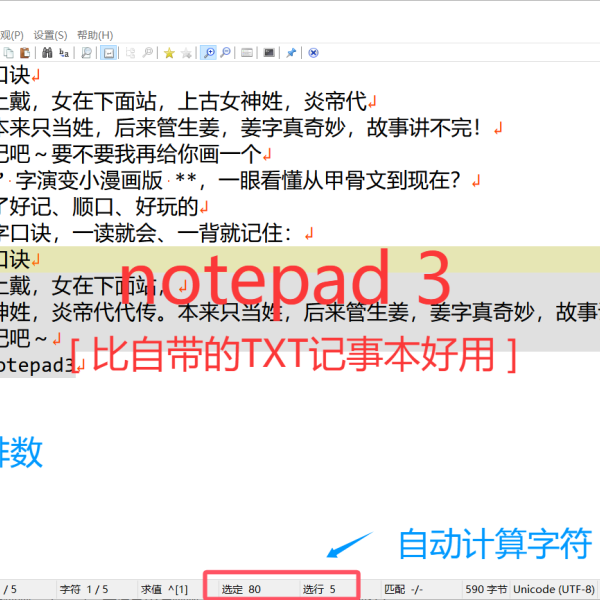Toggle word wrap in the toolbar
The image size is (600, 600).
click(108, 53)
